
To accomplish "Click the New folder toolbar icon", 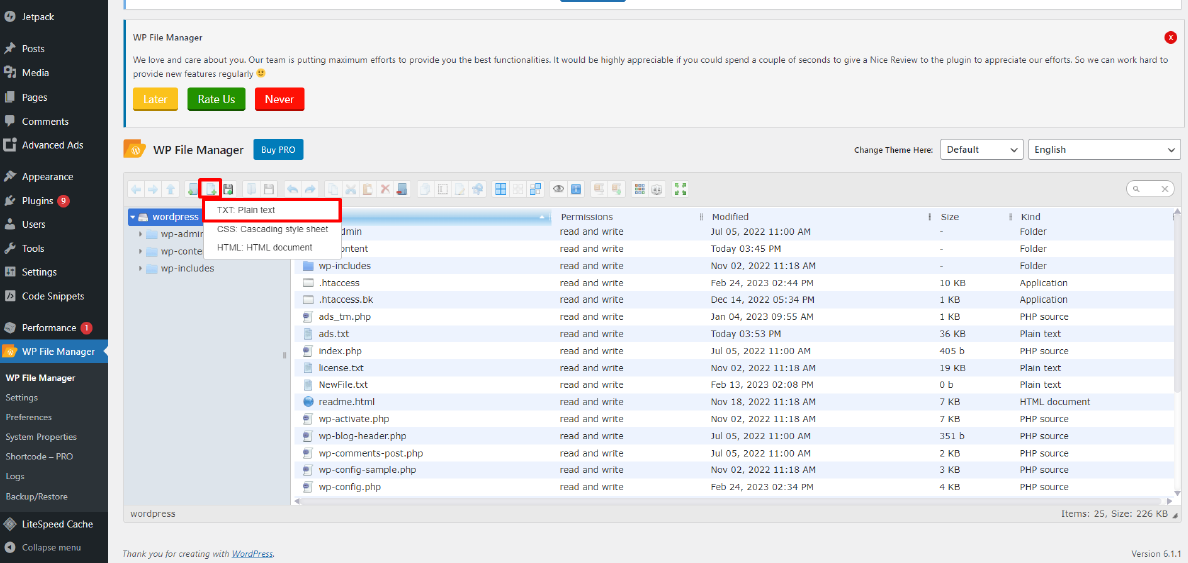I will (x=193, y=189).
